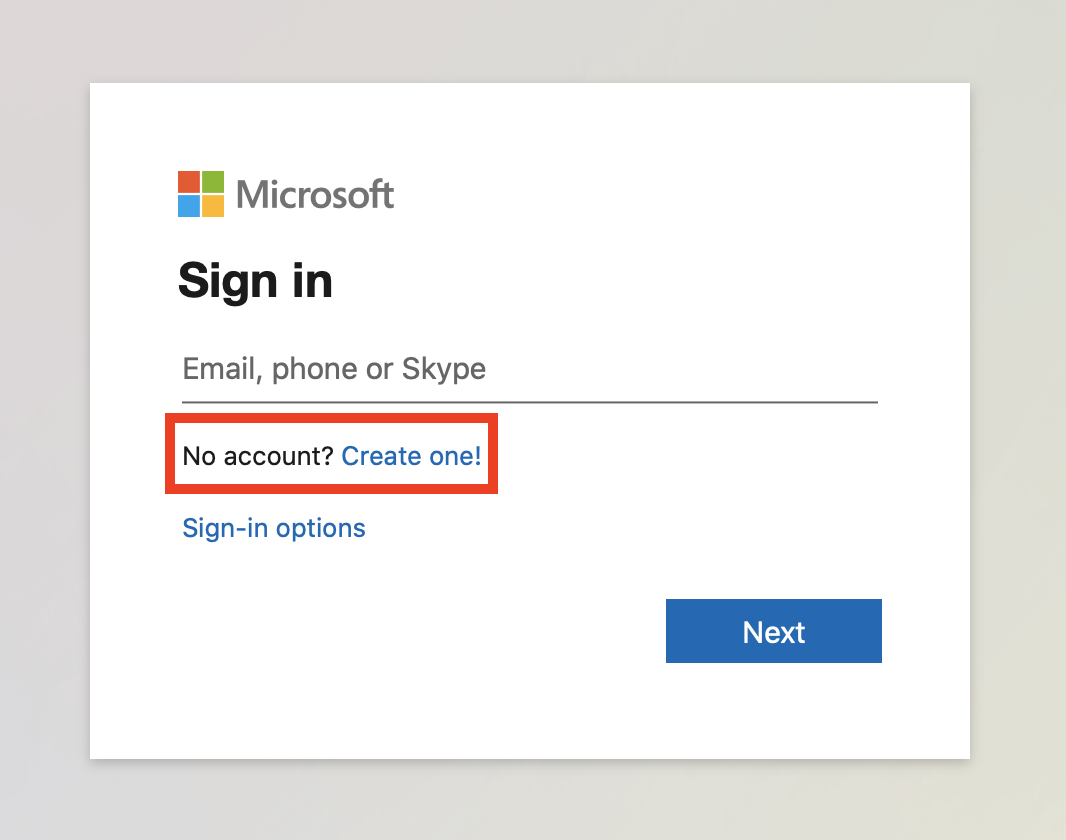Click the word Skype in the placeholder

click(x=444, y=369)
